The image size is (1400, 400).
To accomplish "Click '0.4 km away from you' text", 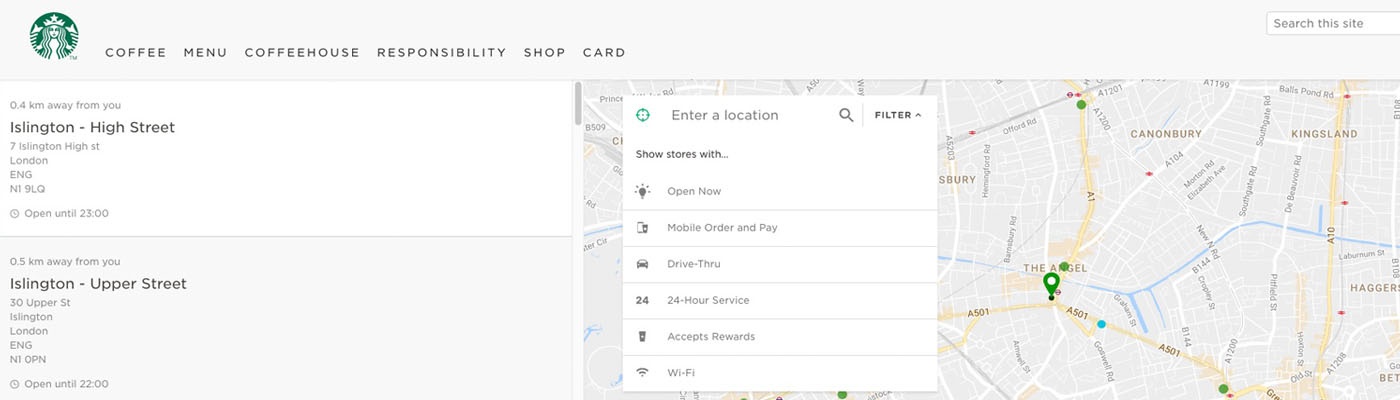I will pyautogui.click(x=65, y=105).
